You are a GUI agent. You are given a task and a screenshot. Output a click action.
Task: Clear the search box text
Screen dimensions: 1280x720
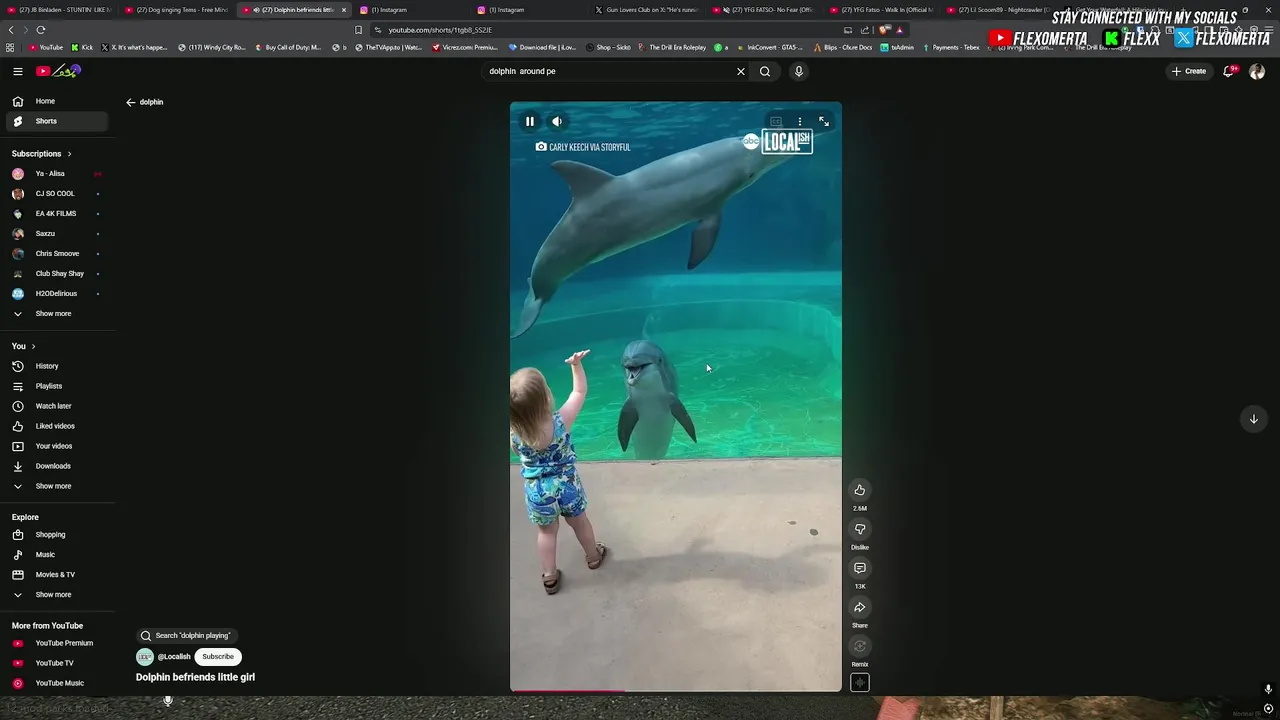click(x=741, y=71)
